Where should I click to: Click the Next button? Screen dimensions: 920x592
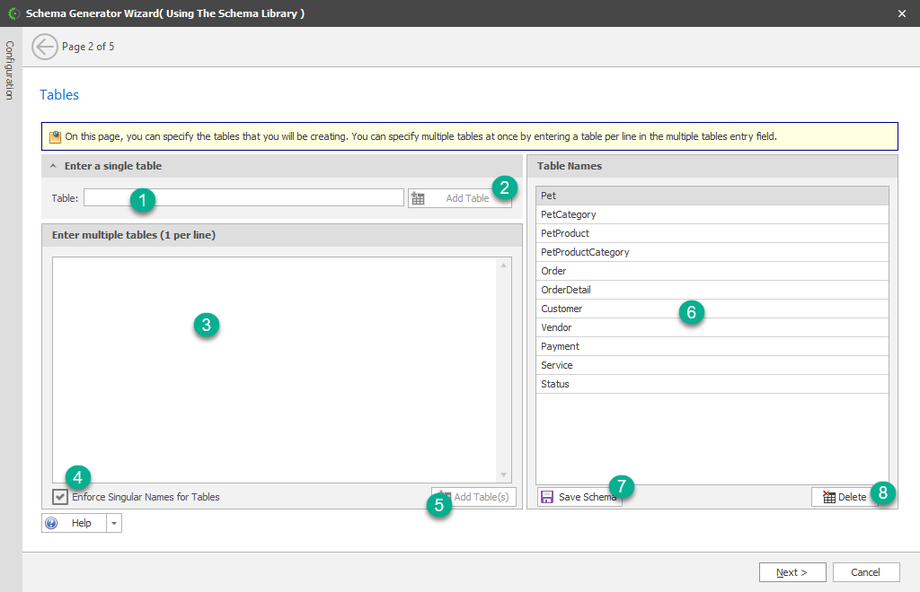click(792, 572)
